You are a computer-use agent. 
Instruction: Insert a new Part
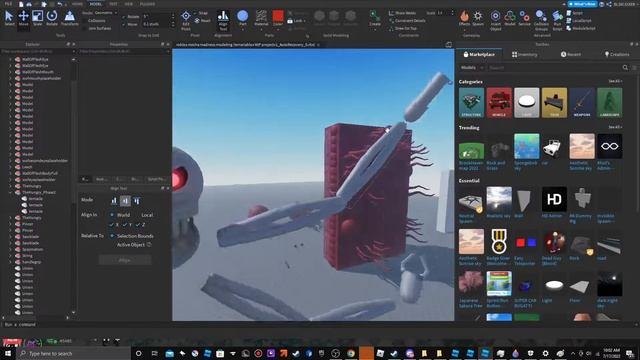242,16
